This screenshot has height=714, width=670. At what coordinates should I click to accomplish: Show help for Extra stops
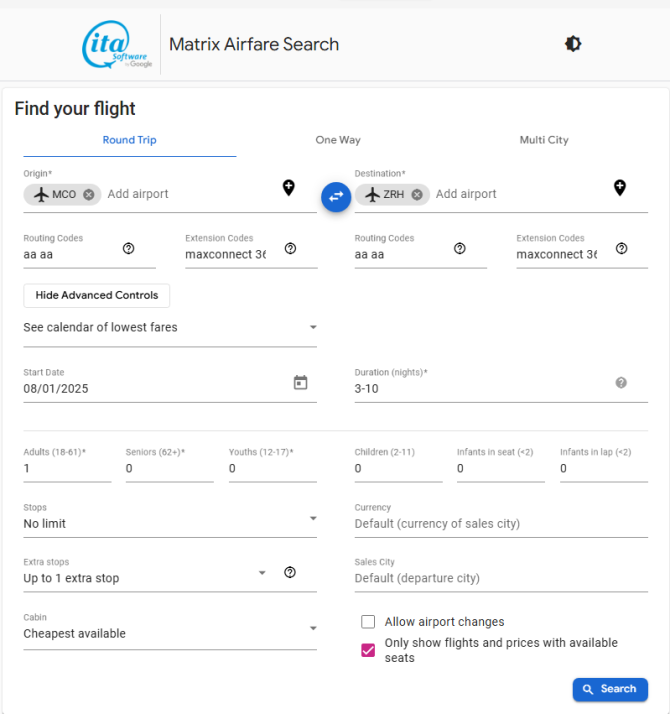pyautogui.click(x=290, y=572)
